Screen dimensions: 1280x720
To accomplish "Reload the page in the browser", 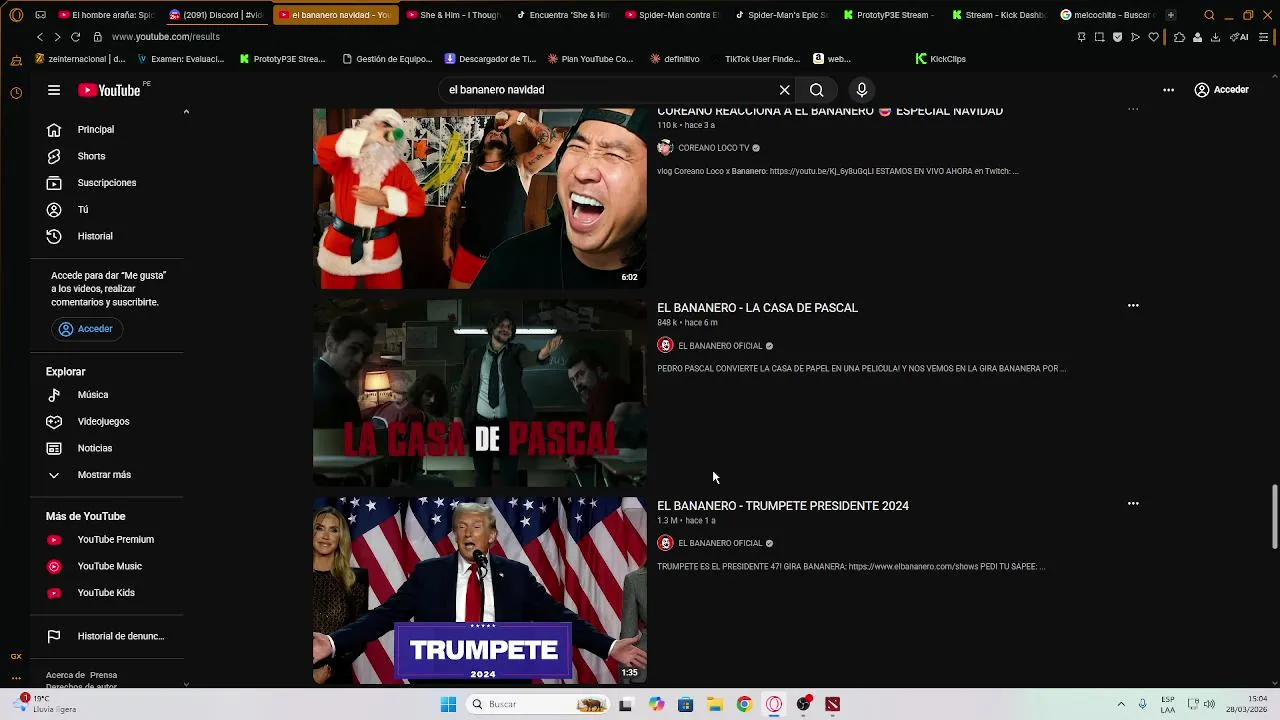I will 75,37.
